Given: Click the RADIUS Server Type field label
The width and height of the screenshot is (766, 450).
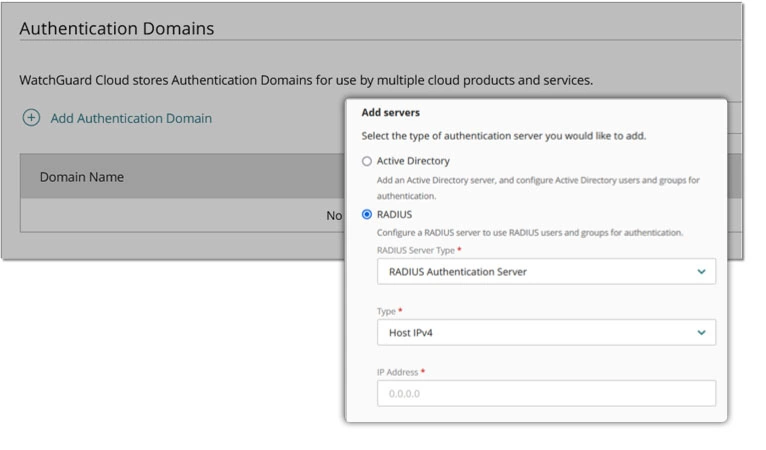Looking at the screenshot, I should (x=416, y=250).
